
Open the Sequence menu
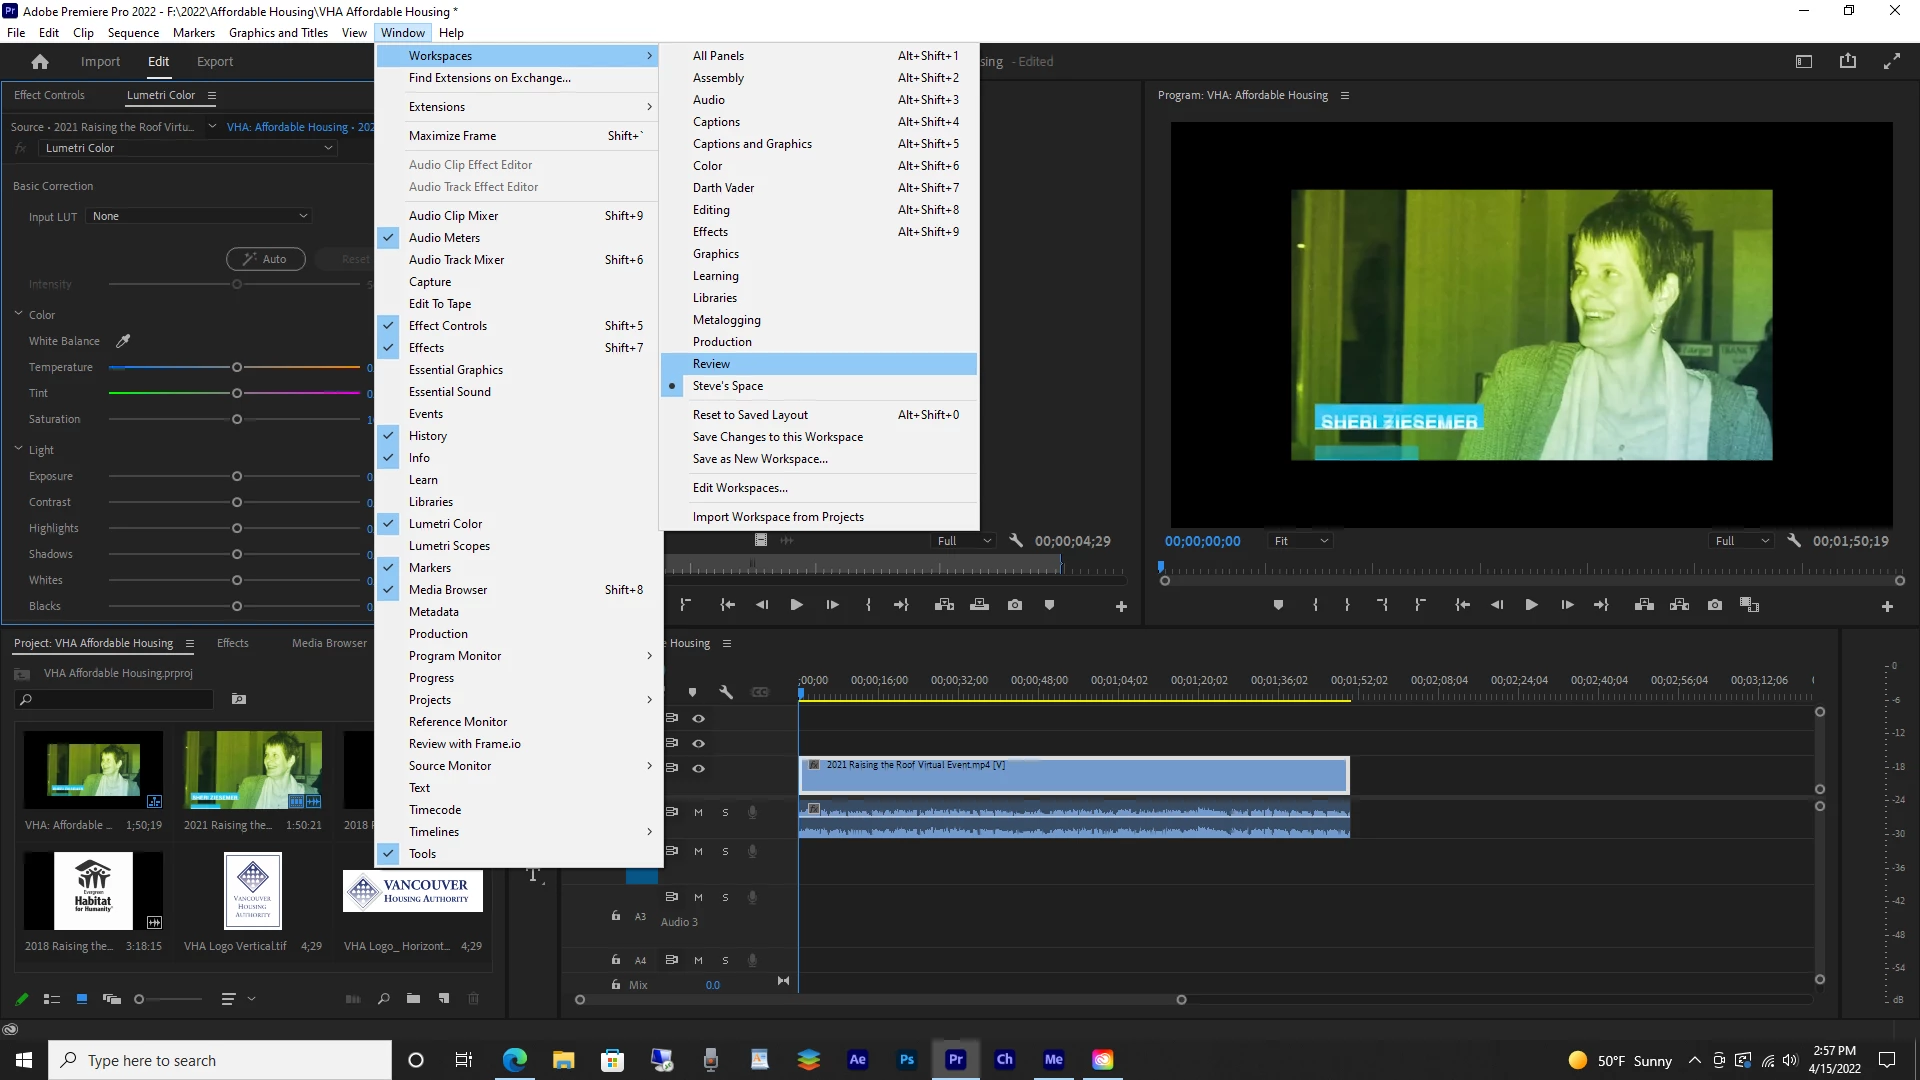[x=133, y=33]
